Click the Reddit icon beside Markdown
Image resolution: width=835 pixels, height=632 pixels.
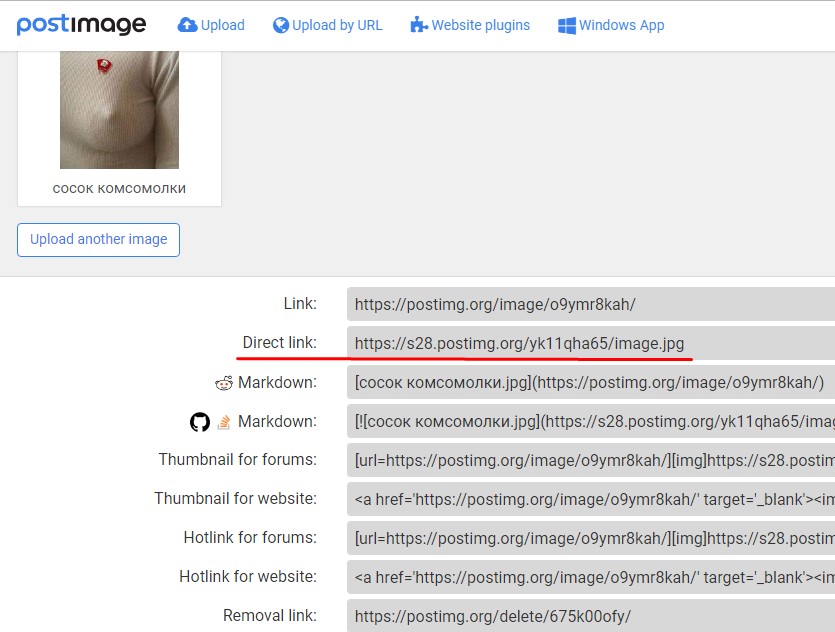pos(224,383)
